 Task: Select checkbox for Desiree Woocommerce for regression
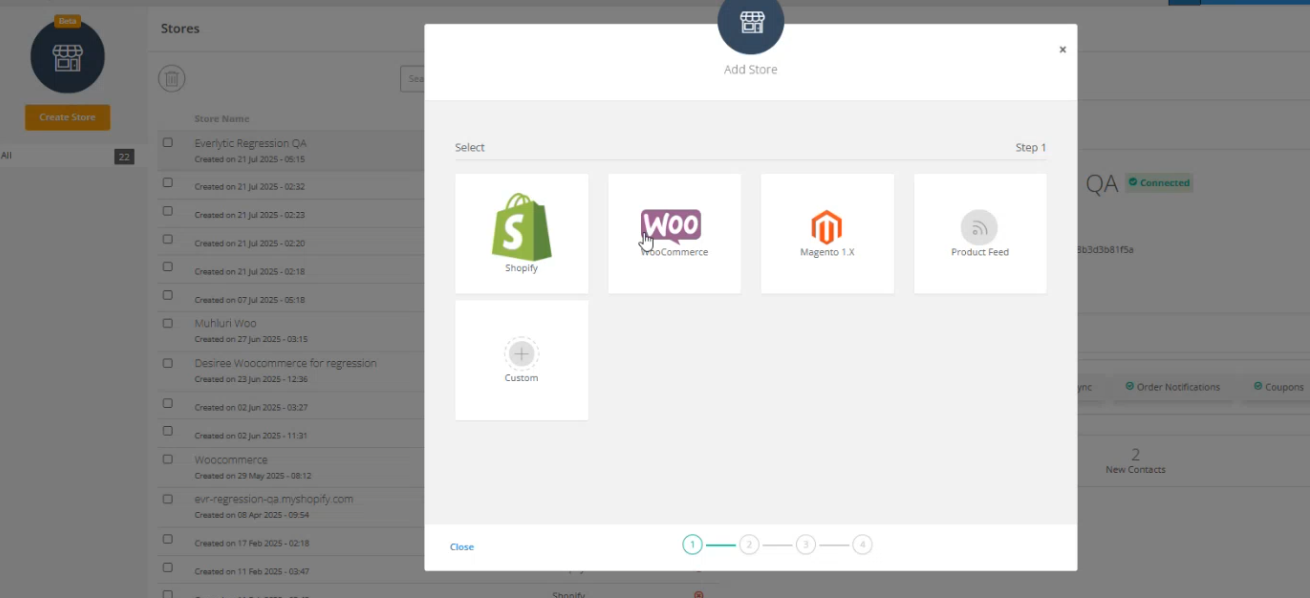pyautogui.click(x=168, y=363)
